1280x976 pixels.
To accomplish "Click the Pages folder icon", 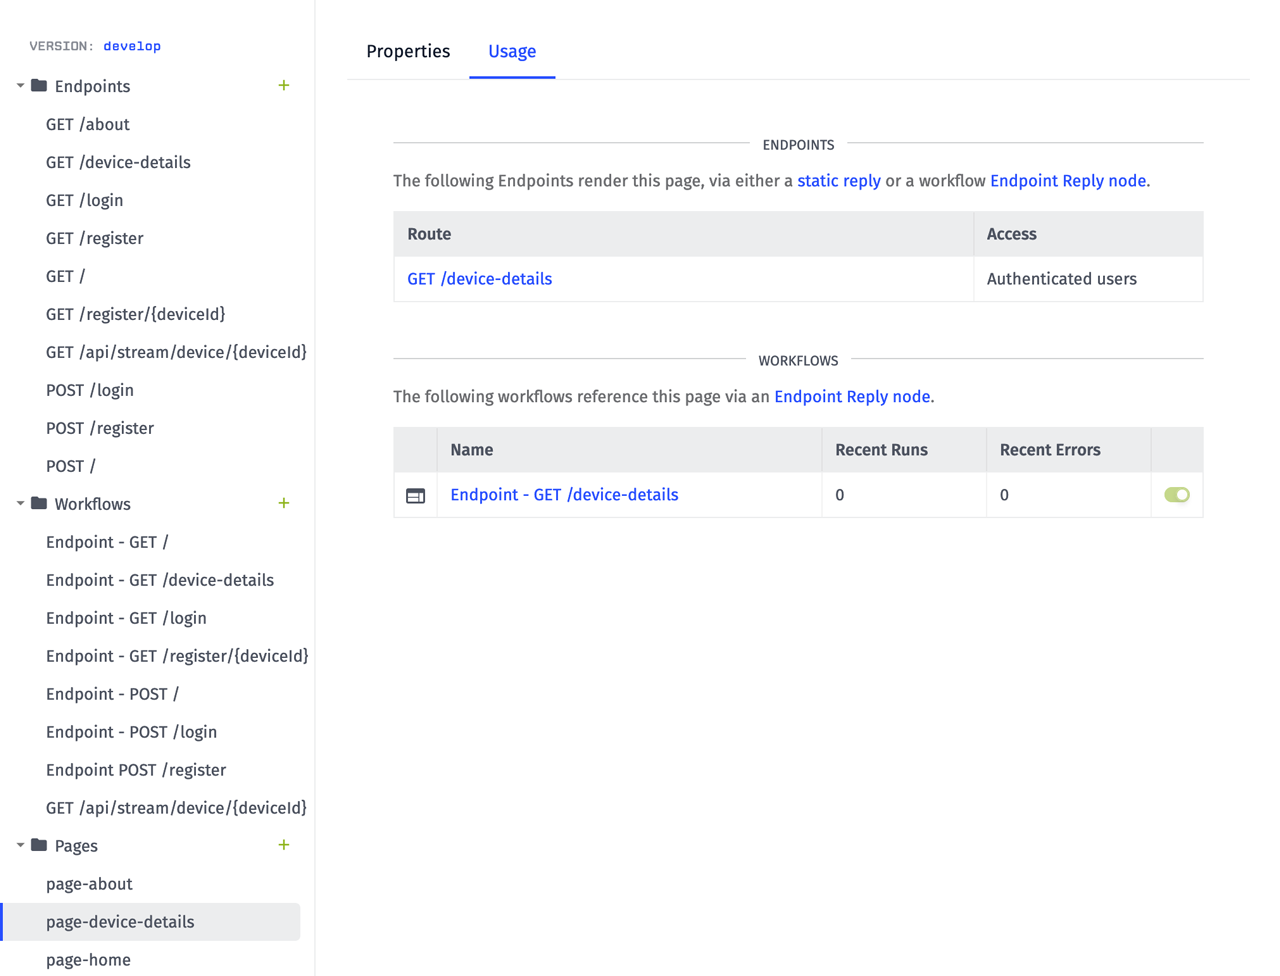I will [x=39, y=846].
